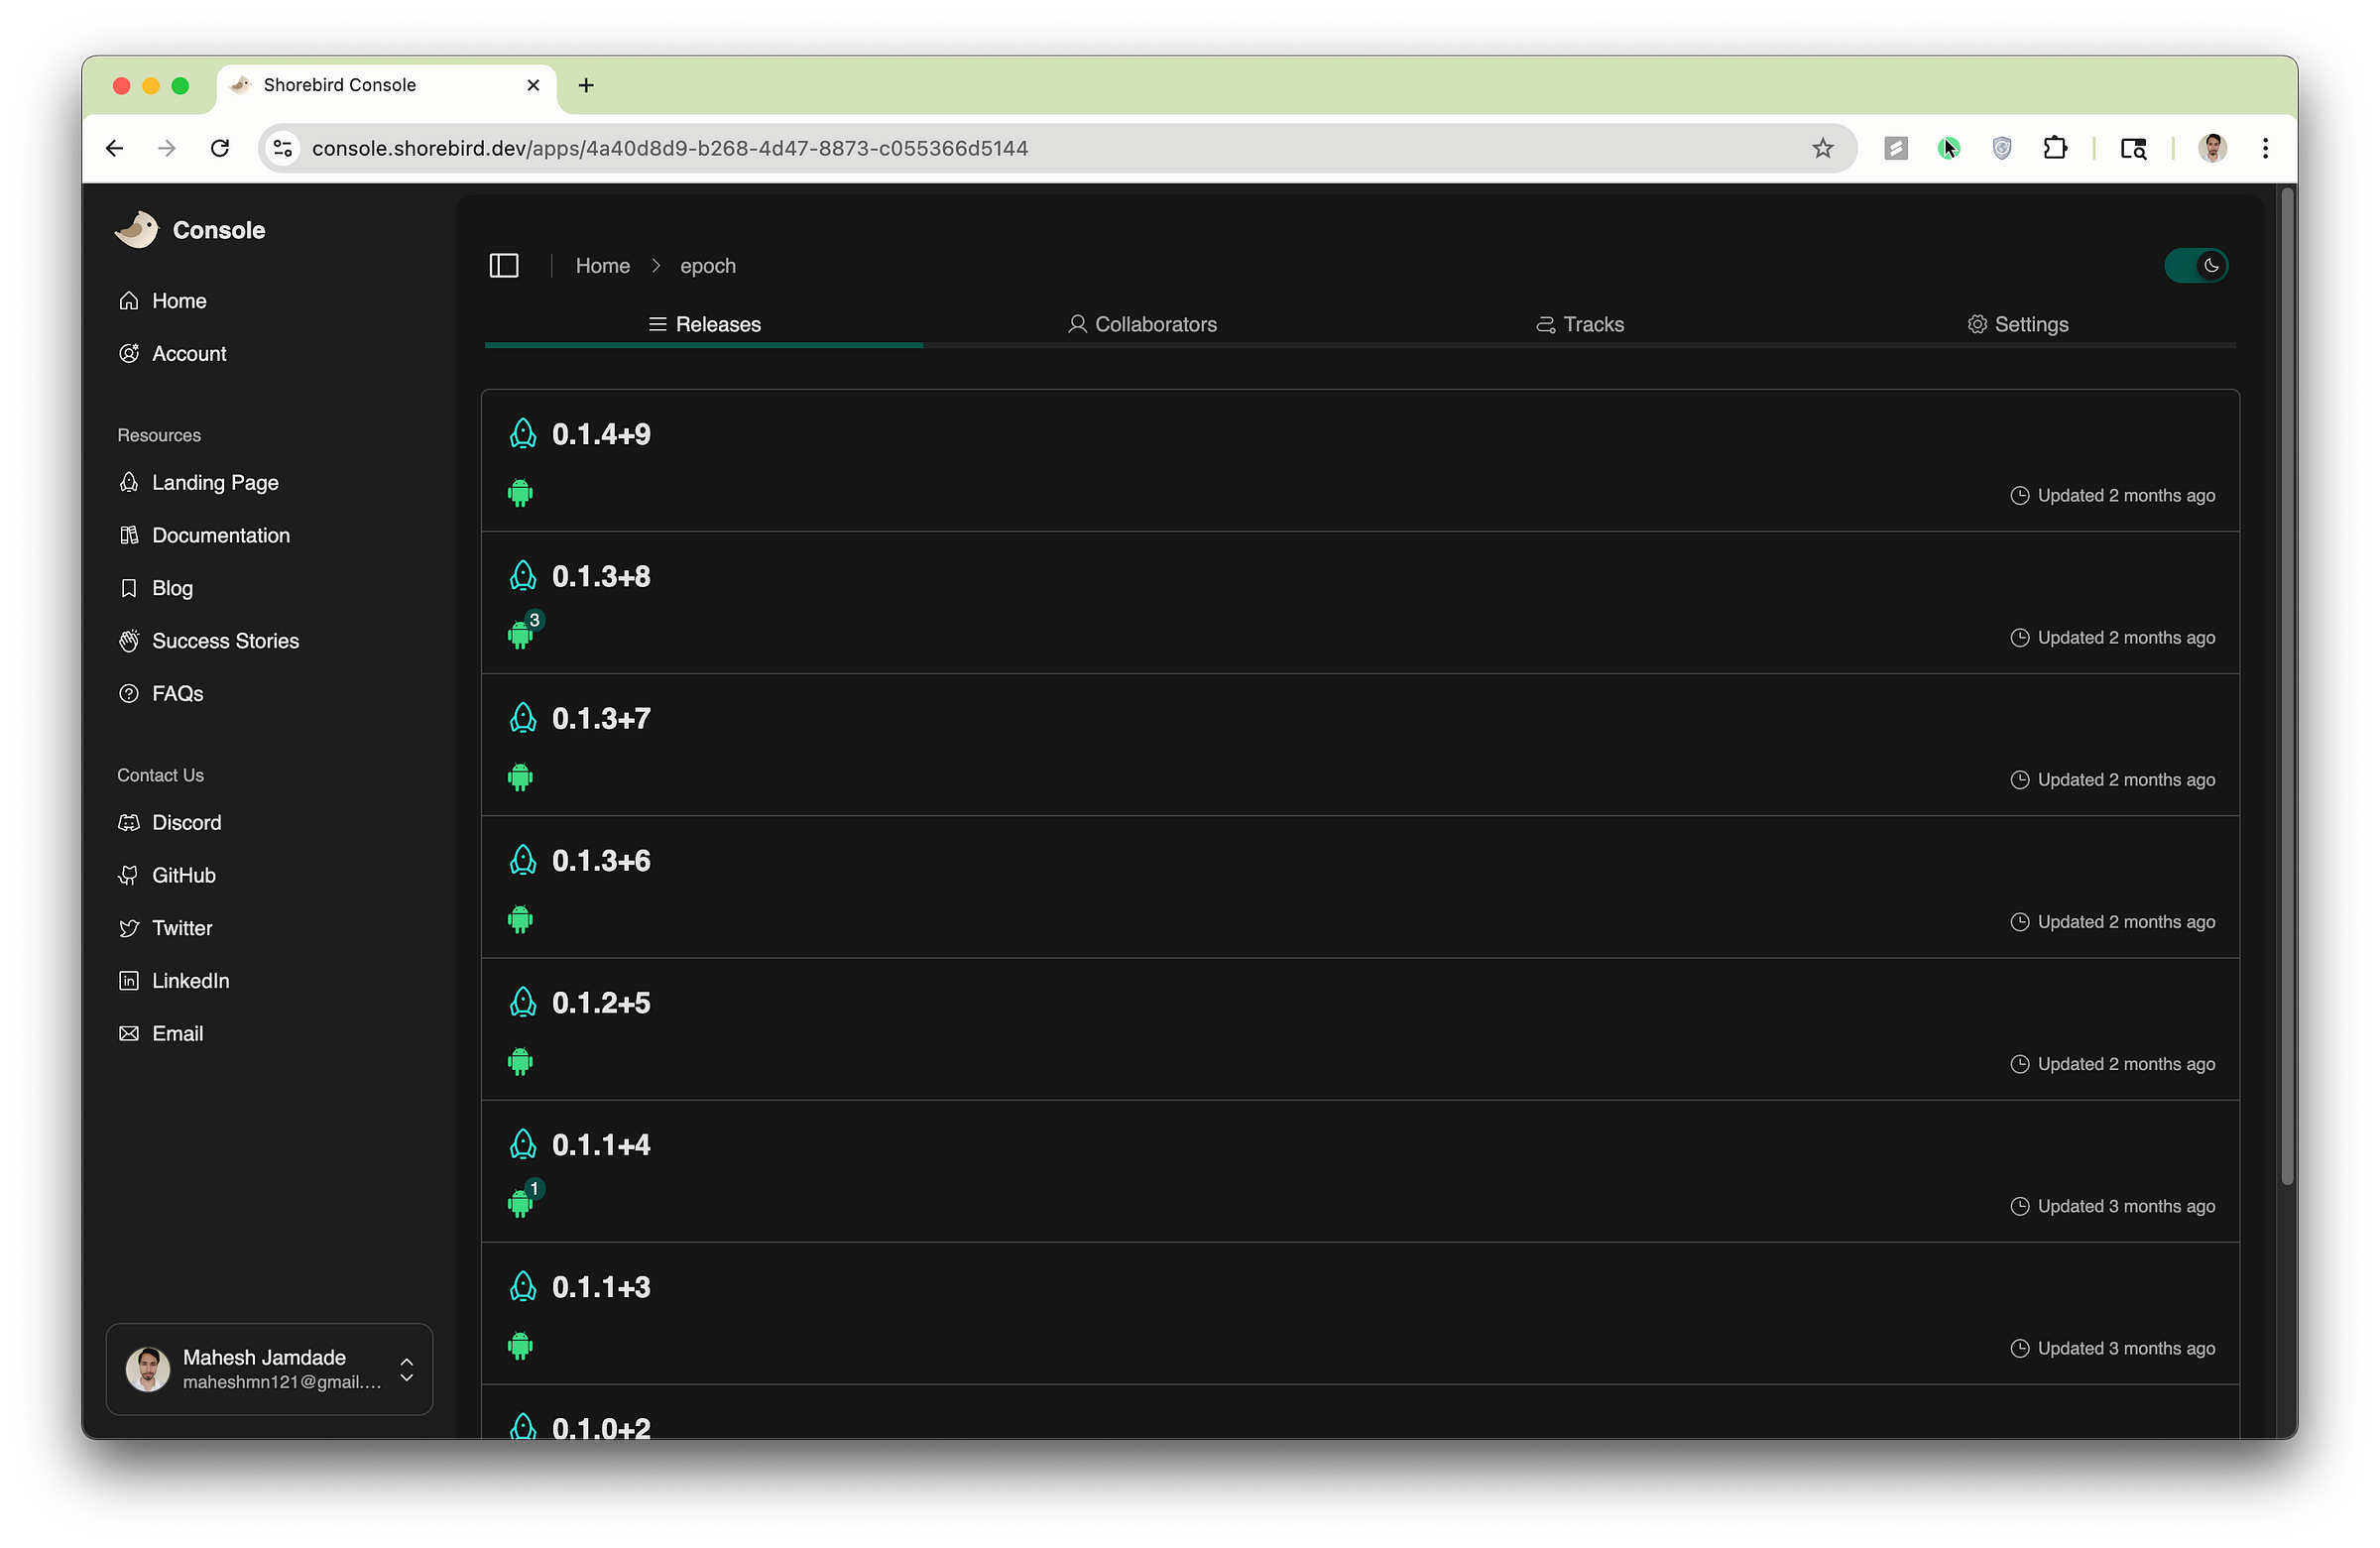View site information in the address bar
Viewport: 2380px width, 1548px height.
(283, 148)
